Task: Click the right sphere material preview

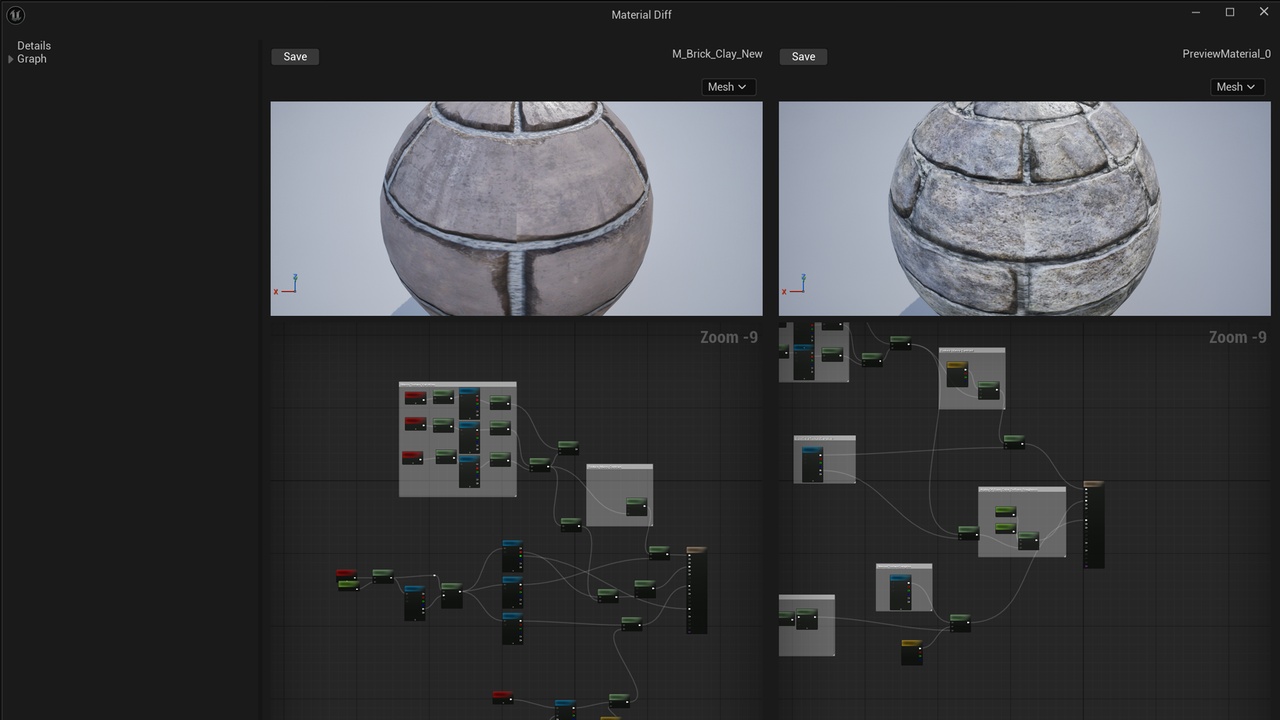Action: point(1024,208)
